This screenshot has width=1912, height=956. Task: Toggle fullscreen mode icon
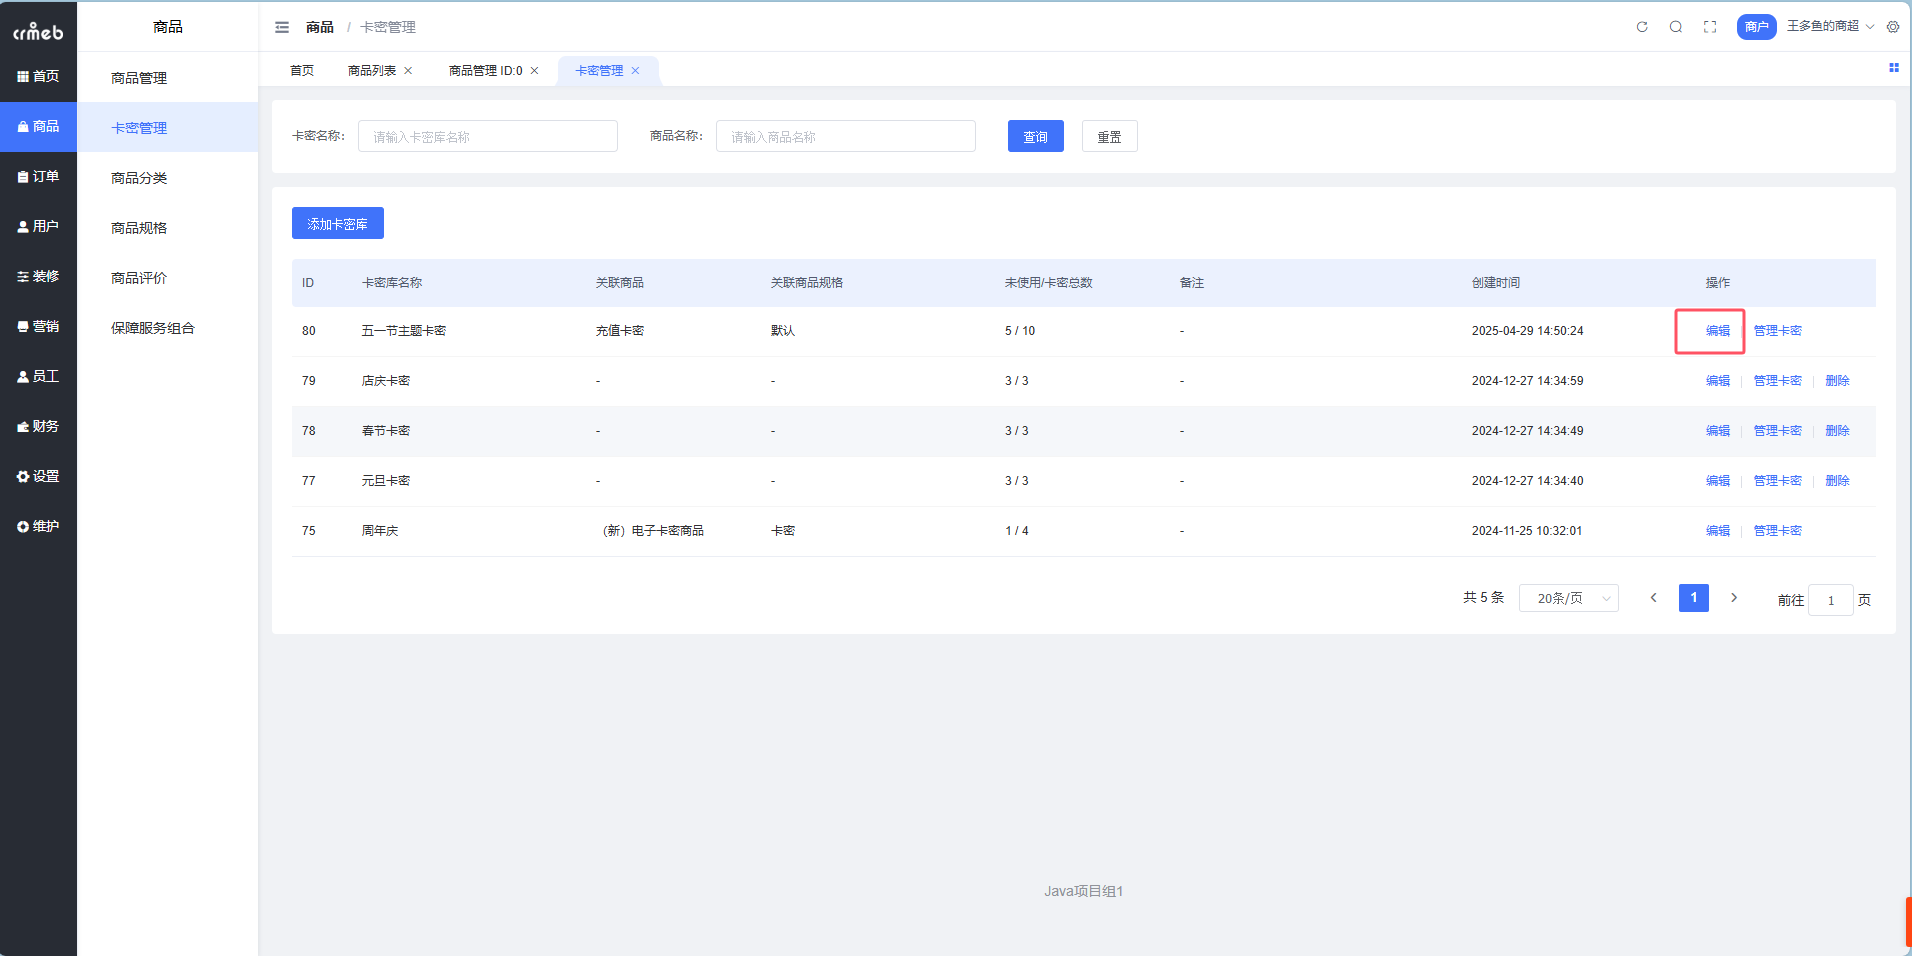click(1710, 27)
